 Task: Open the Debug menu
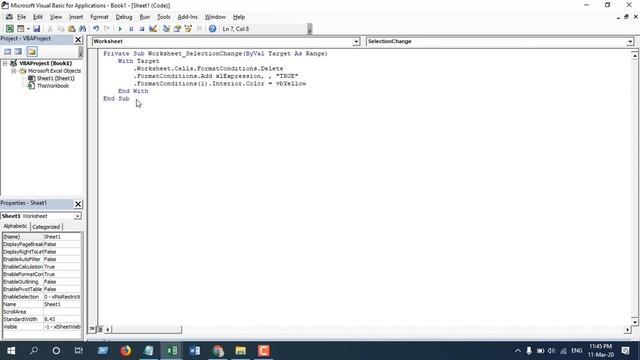tap(124, 17)
